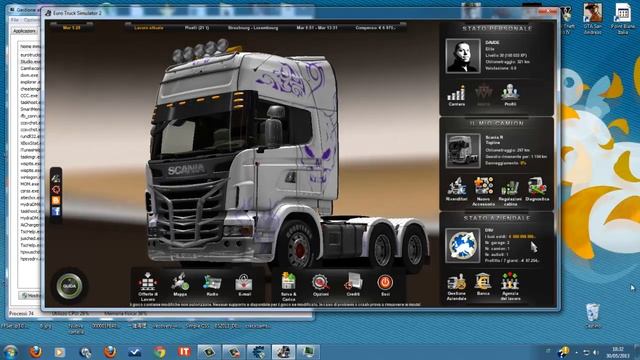Open the Crediti credits icon
640x360 pixels.
pyautogui.click(x=353, y=284)
